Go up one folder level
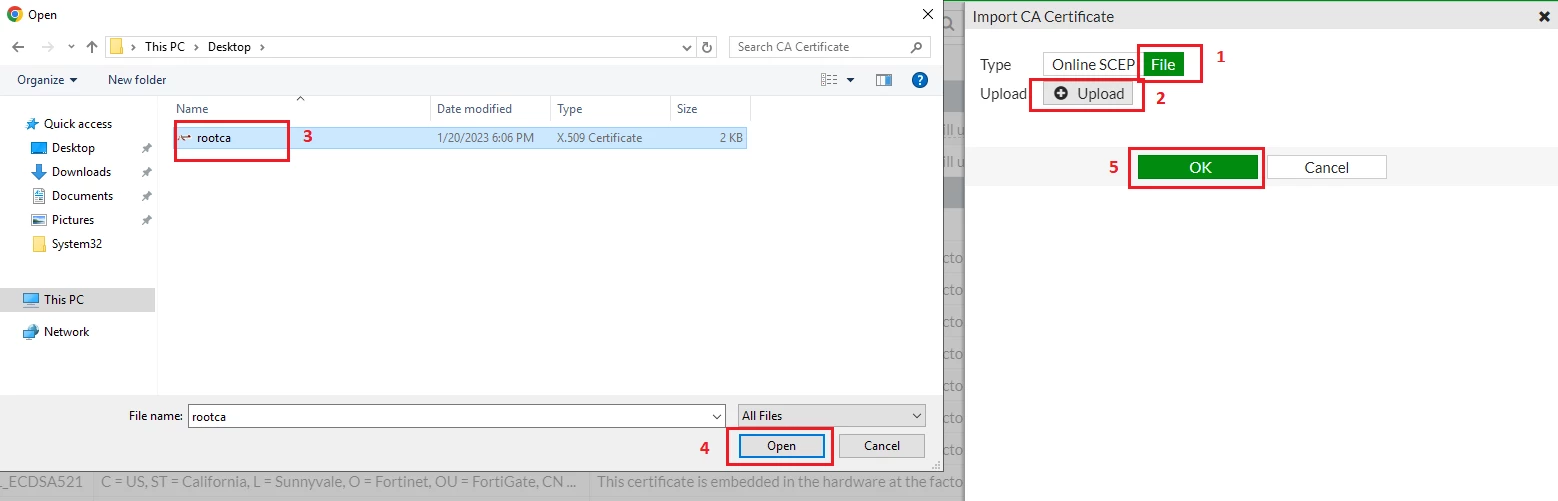The image size is (1558, 501). click(92, 47)
